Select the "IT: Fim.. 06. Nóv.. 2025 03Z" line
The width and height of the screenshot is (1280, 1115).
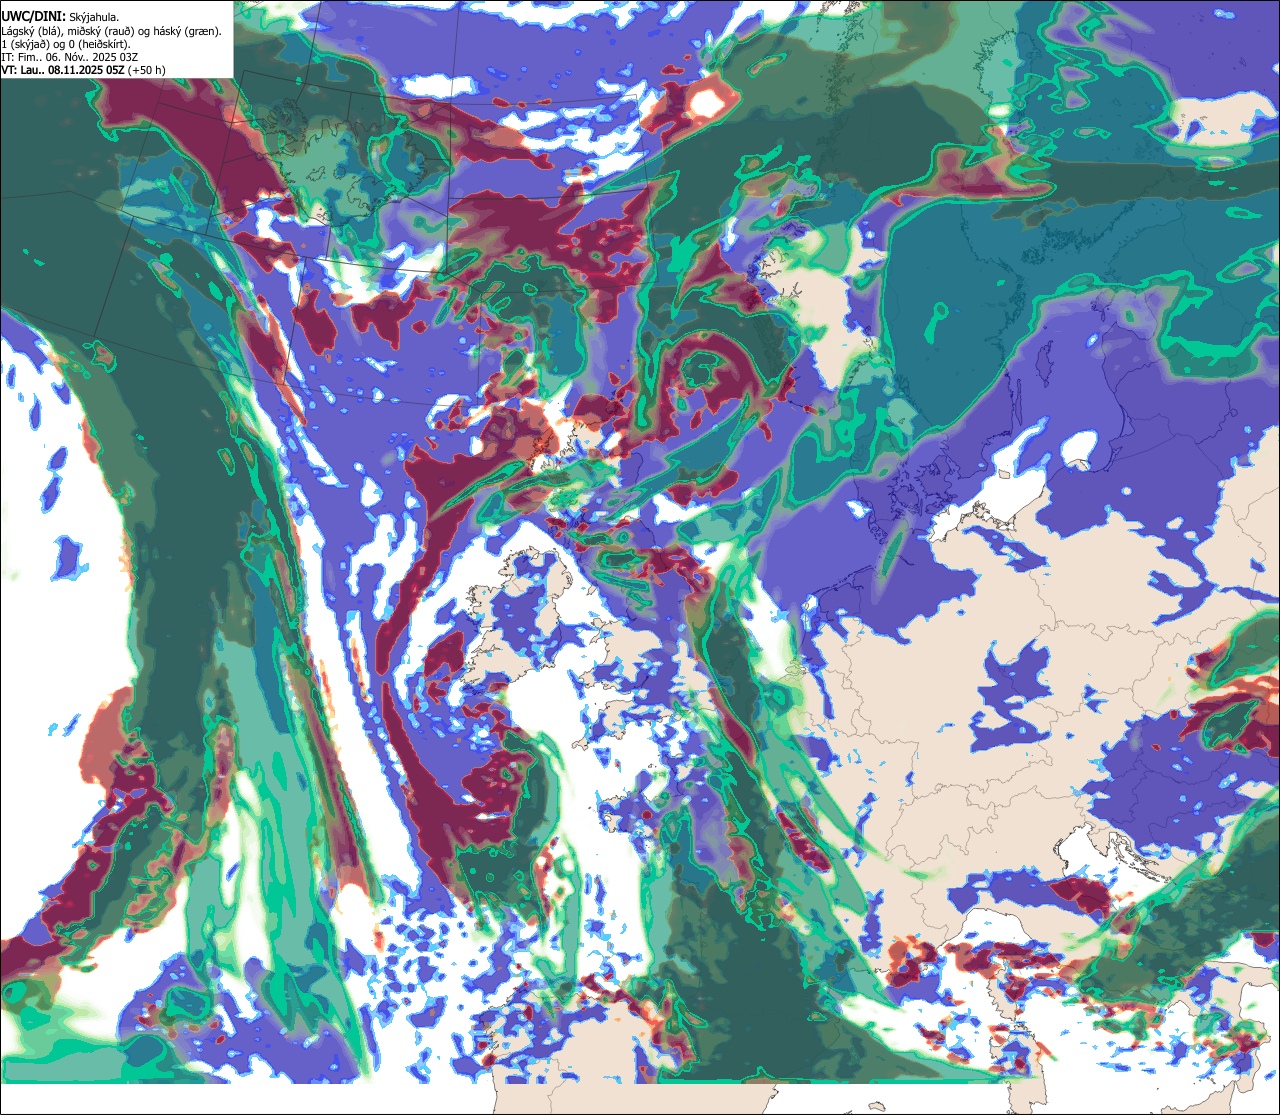pyautogui.click(x=70, y=57)
